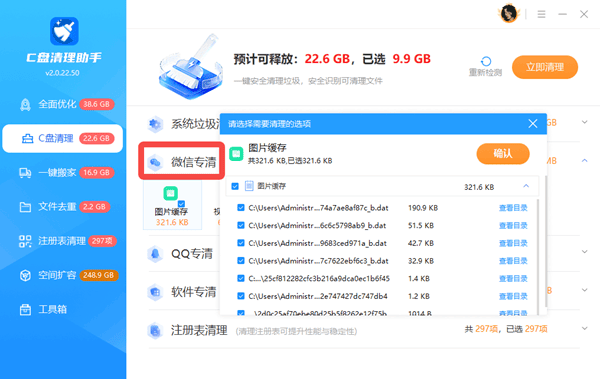Click the grid icon for 注册表清理 sidebar
600x379 pixels.
point(25,241)
